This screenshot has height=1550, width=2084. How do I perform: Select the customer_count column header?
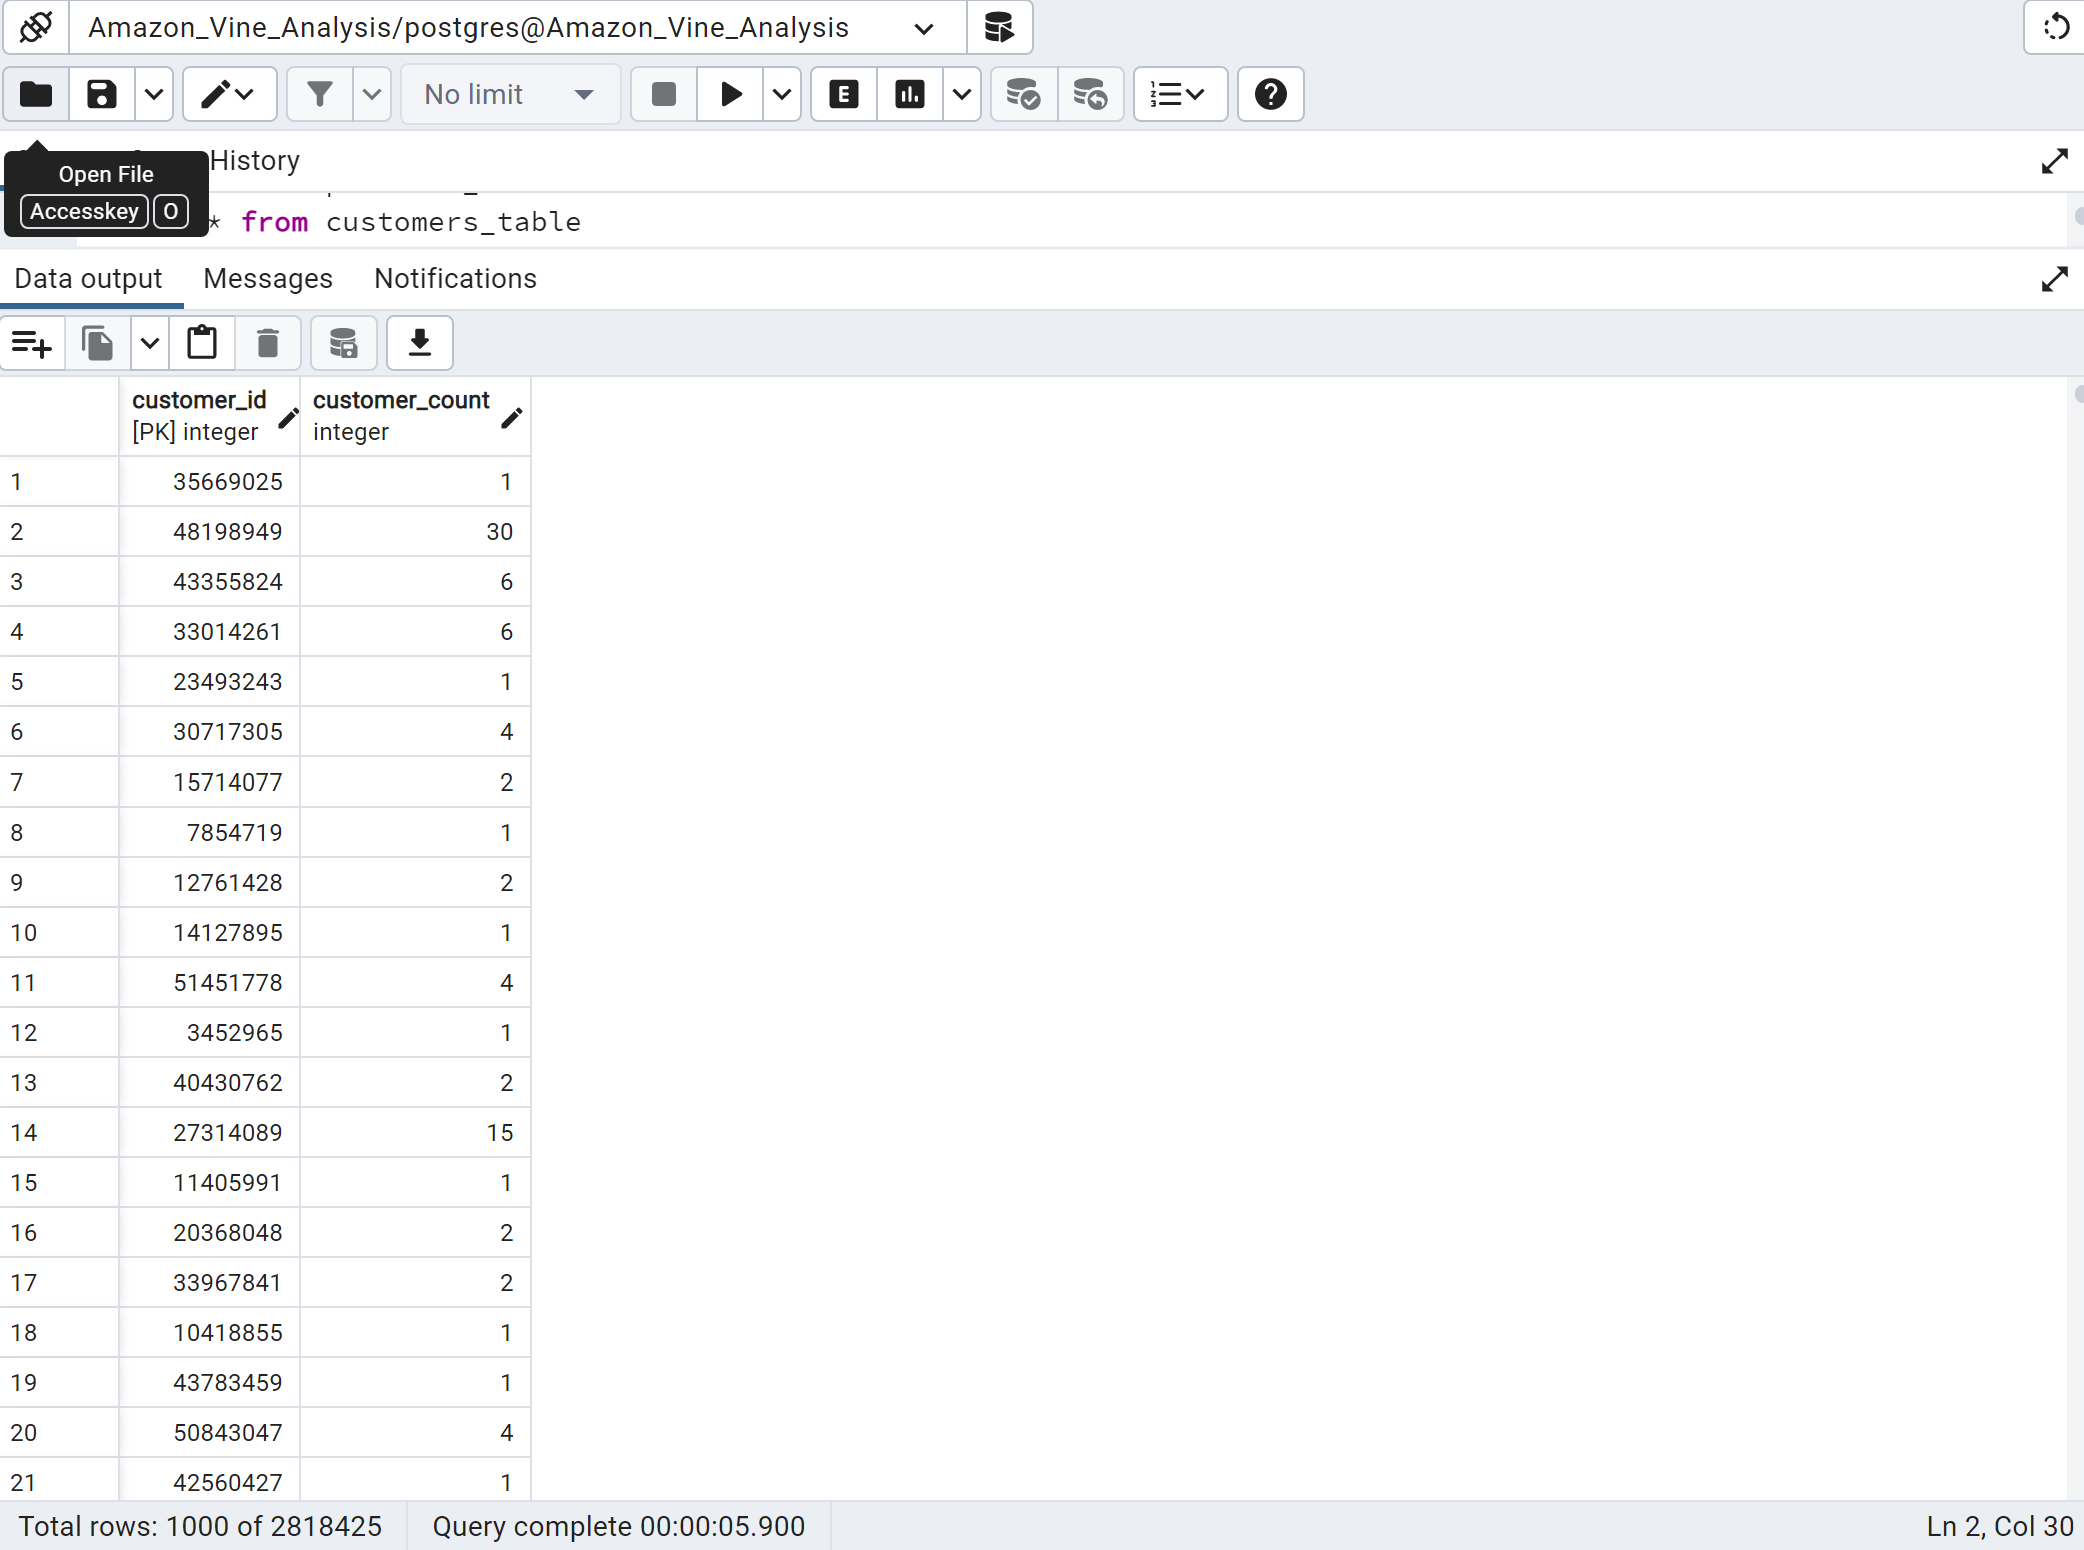[400, 415]
